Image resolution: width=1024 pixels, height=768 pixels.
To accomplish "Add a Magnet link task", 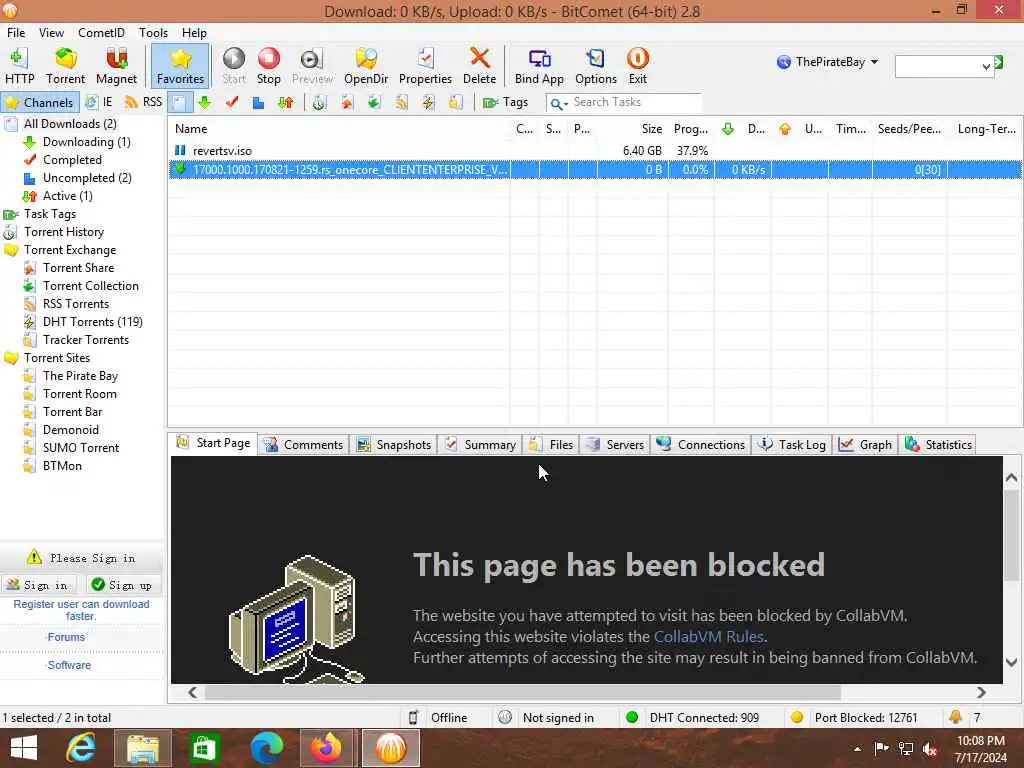I will tap(116, 66).
